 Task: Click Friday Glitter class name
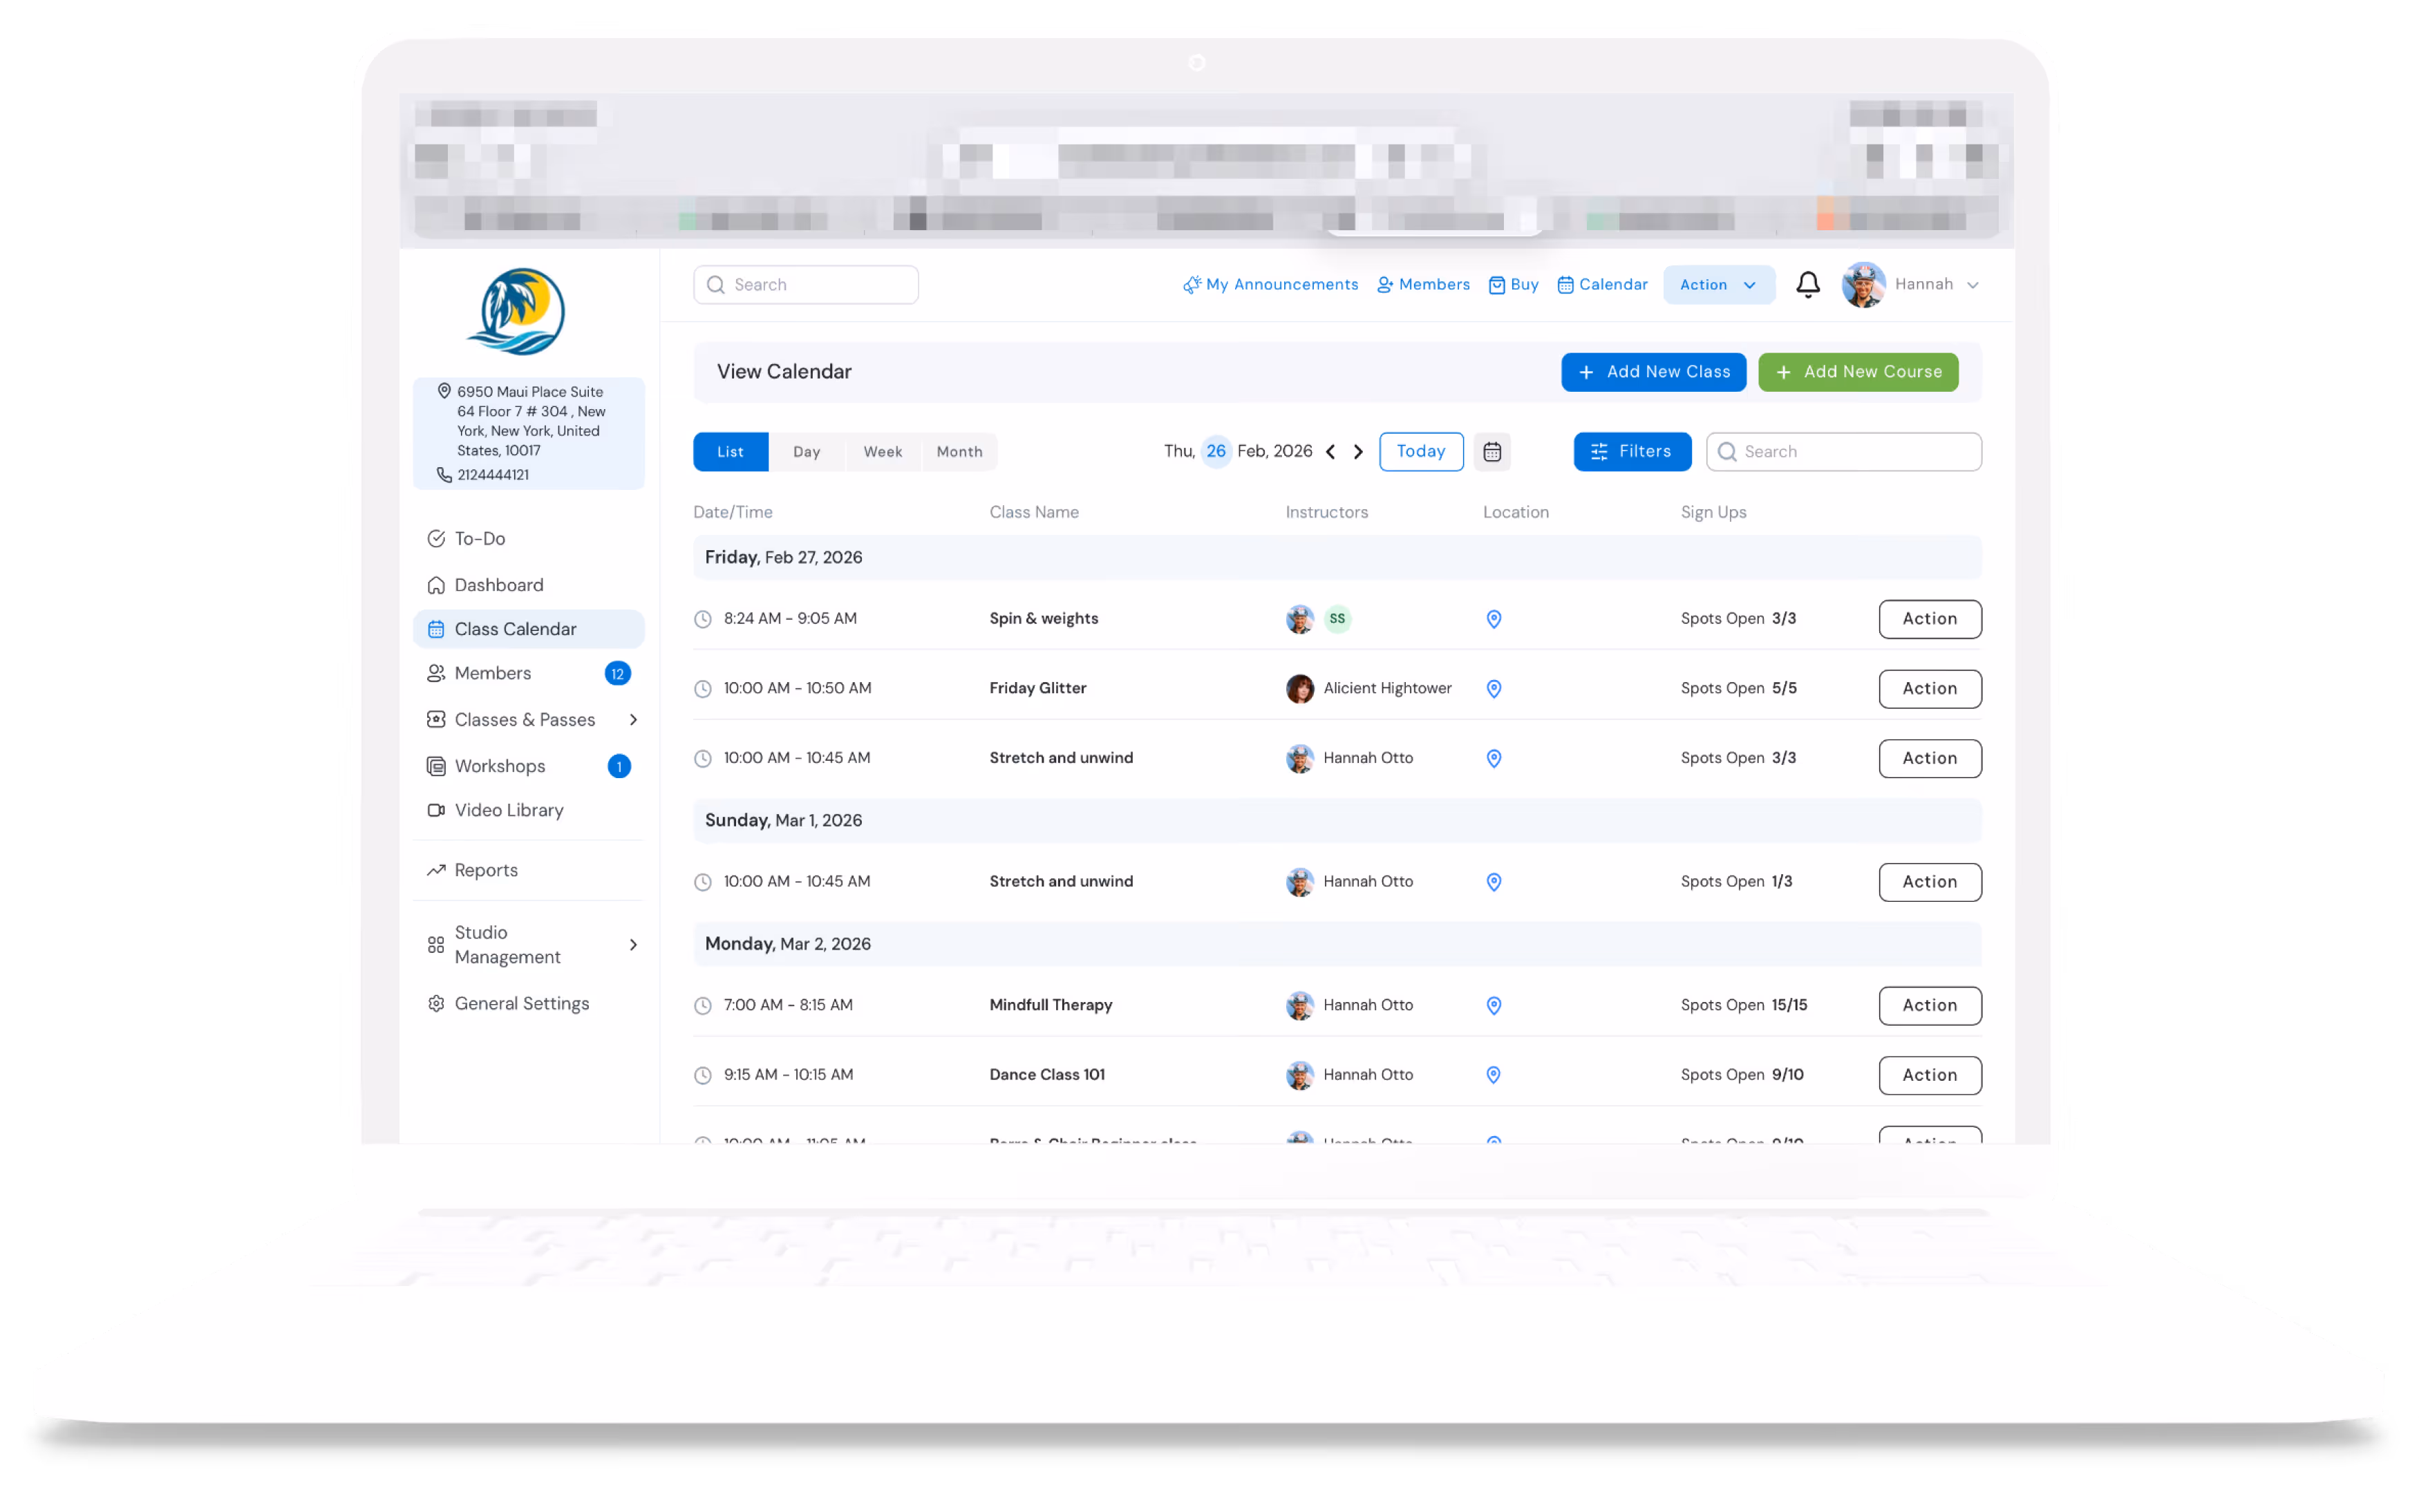pos(1037,689)
